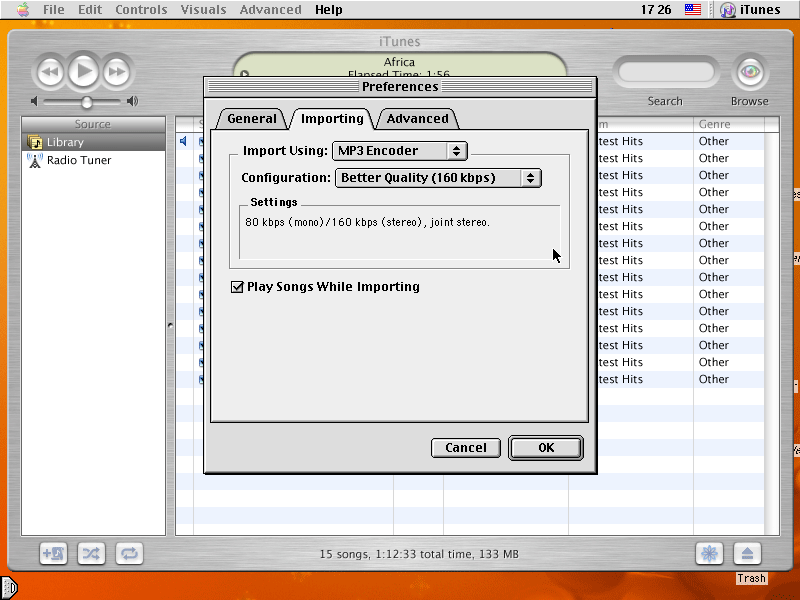Click the control strip tab at bottom-left
This screenshot has height=600, width=800.
(9, 587)
